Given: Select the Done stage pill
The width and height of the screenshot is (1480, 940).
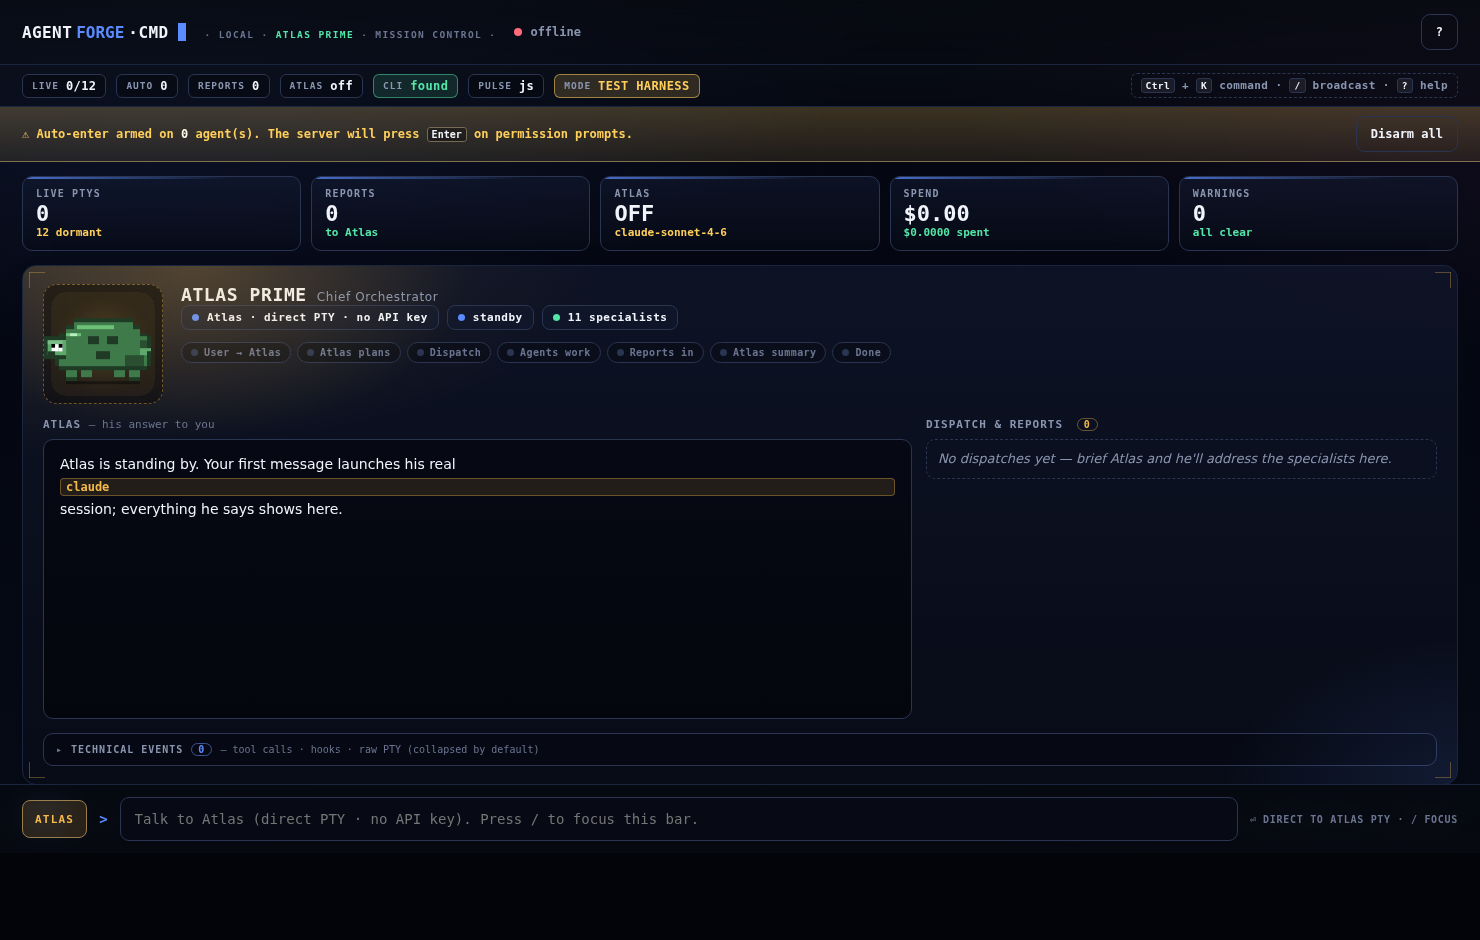Looking at the screenshot, I should coord(861,352).
